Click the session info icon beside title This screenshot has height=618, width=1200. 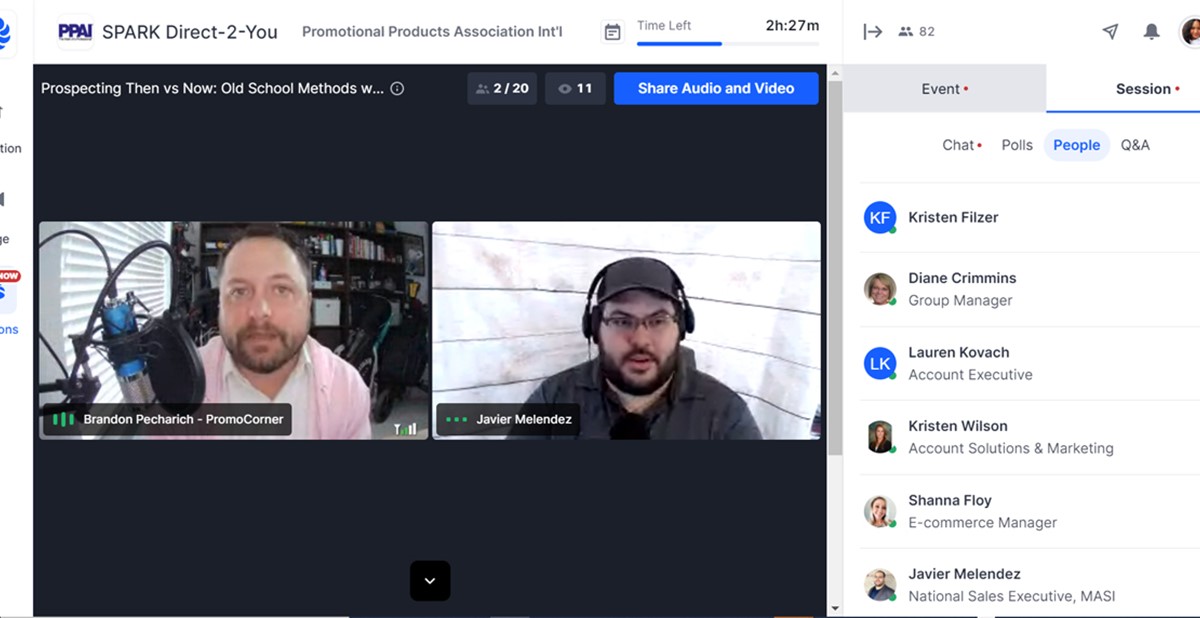(x=397, y=89)
